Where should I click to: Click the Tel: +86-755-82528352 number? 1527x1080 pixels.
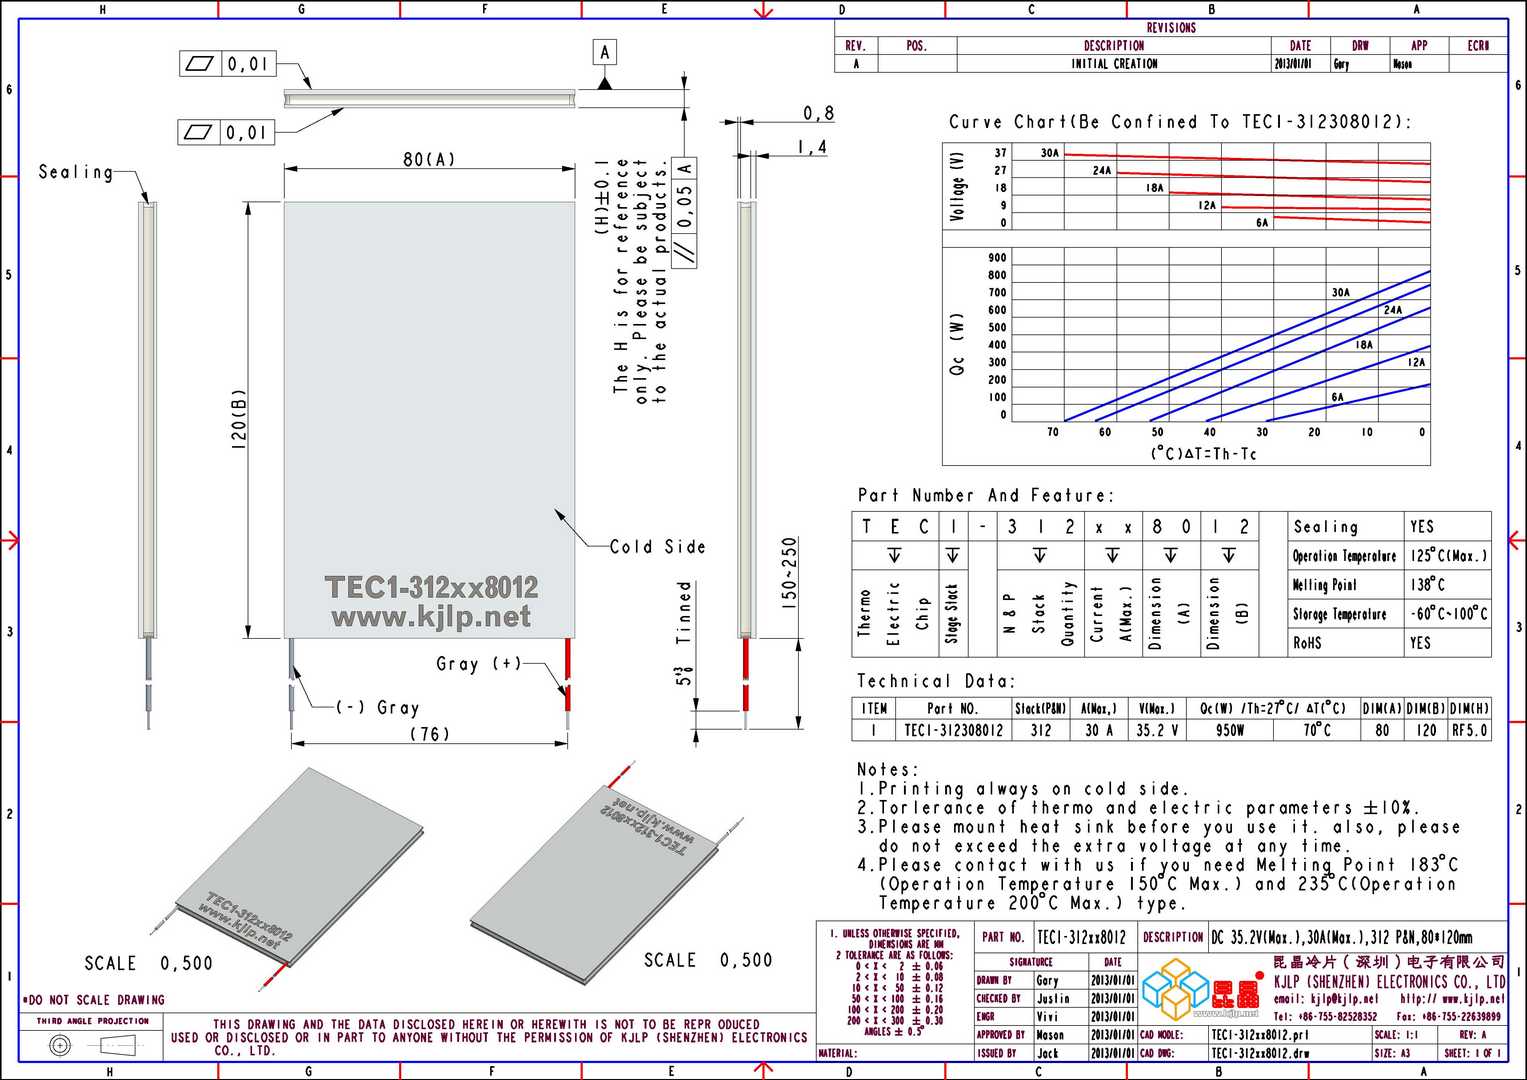(1325, 1016)
